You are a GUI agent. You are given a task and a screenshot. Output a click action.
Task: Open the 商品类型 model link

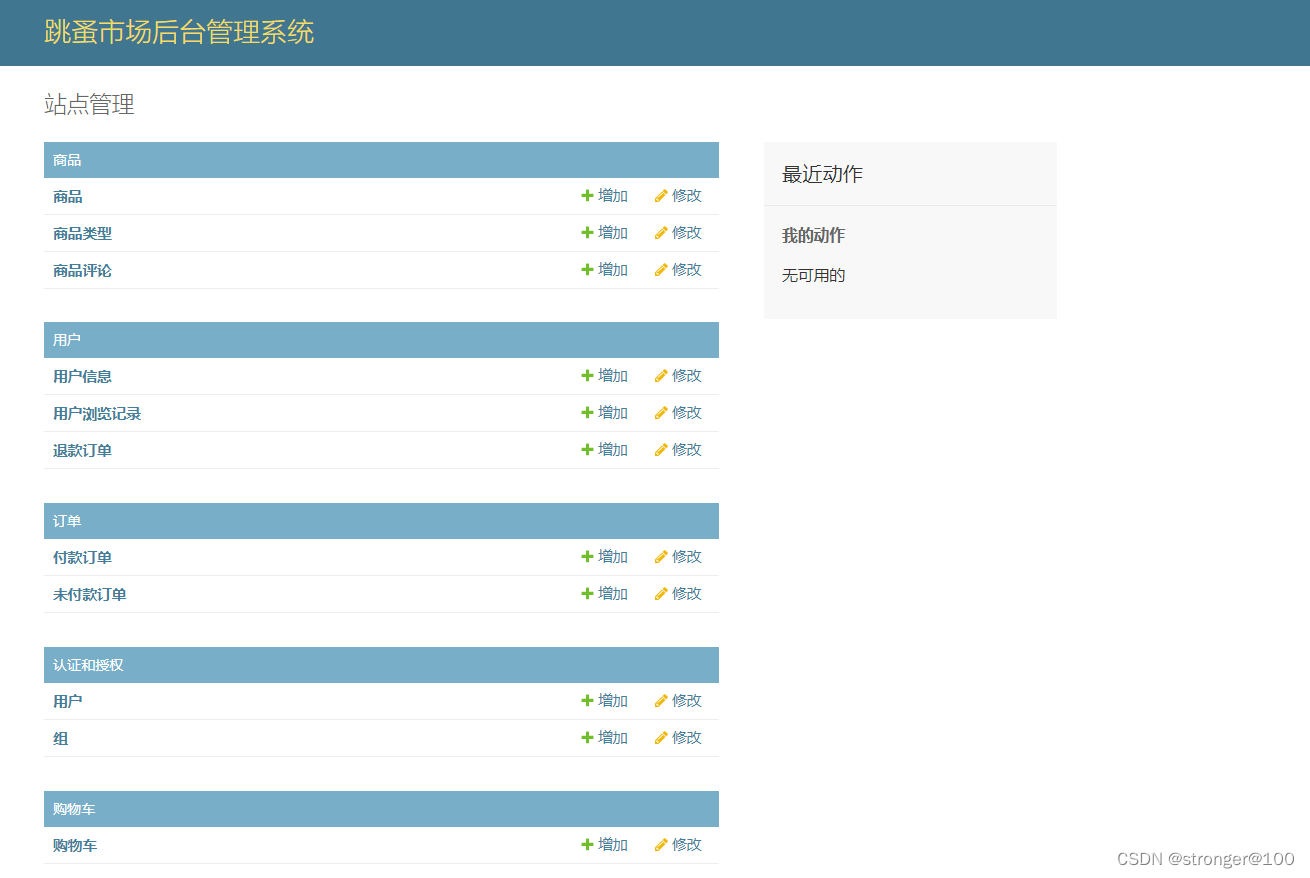click(x=82, y=234)
